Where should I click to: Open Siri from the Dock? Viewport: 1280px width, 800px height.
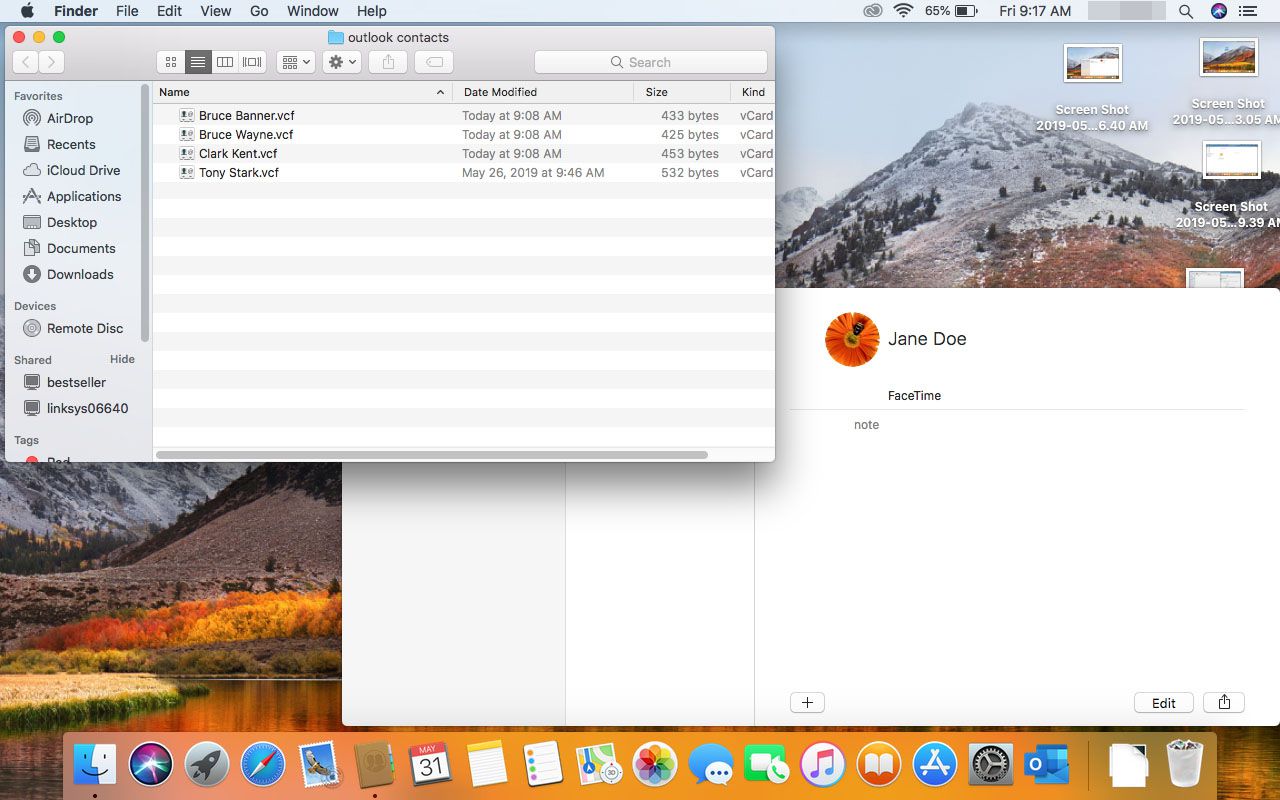pyautogui.click(x=151, y=766)
